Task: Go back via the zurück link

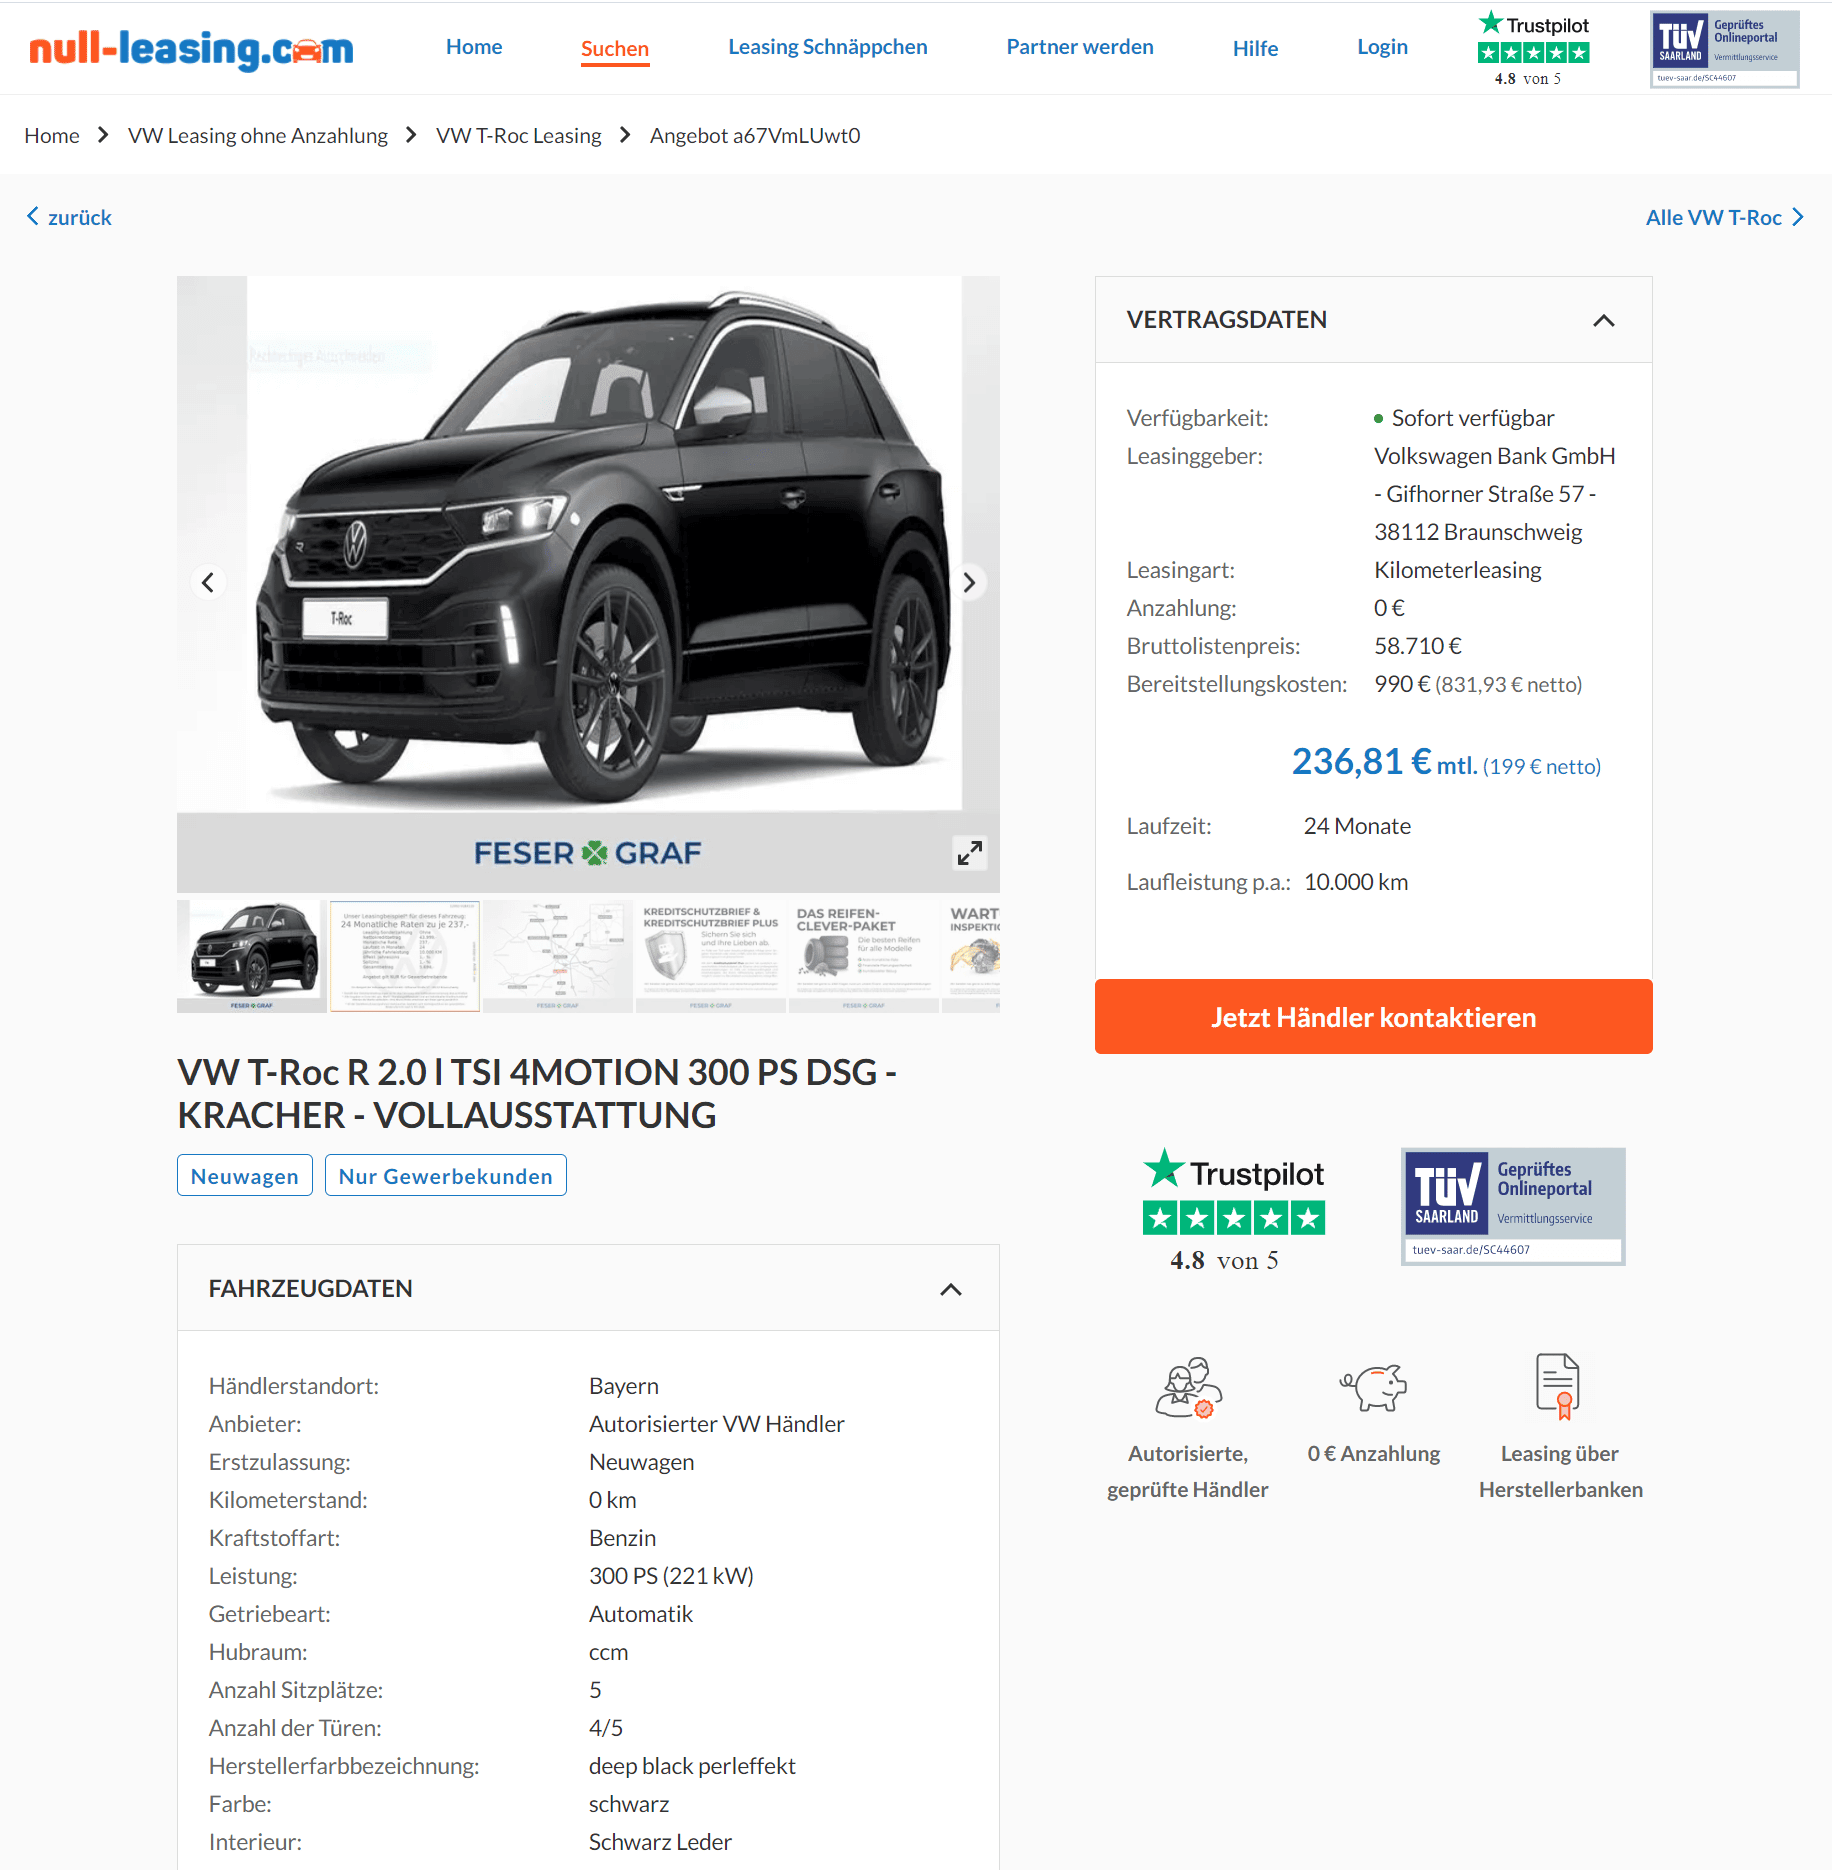Action: (69, 217)
